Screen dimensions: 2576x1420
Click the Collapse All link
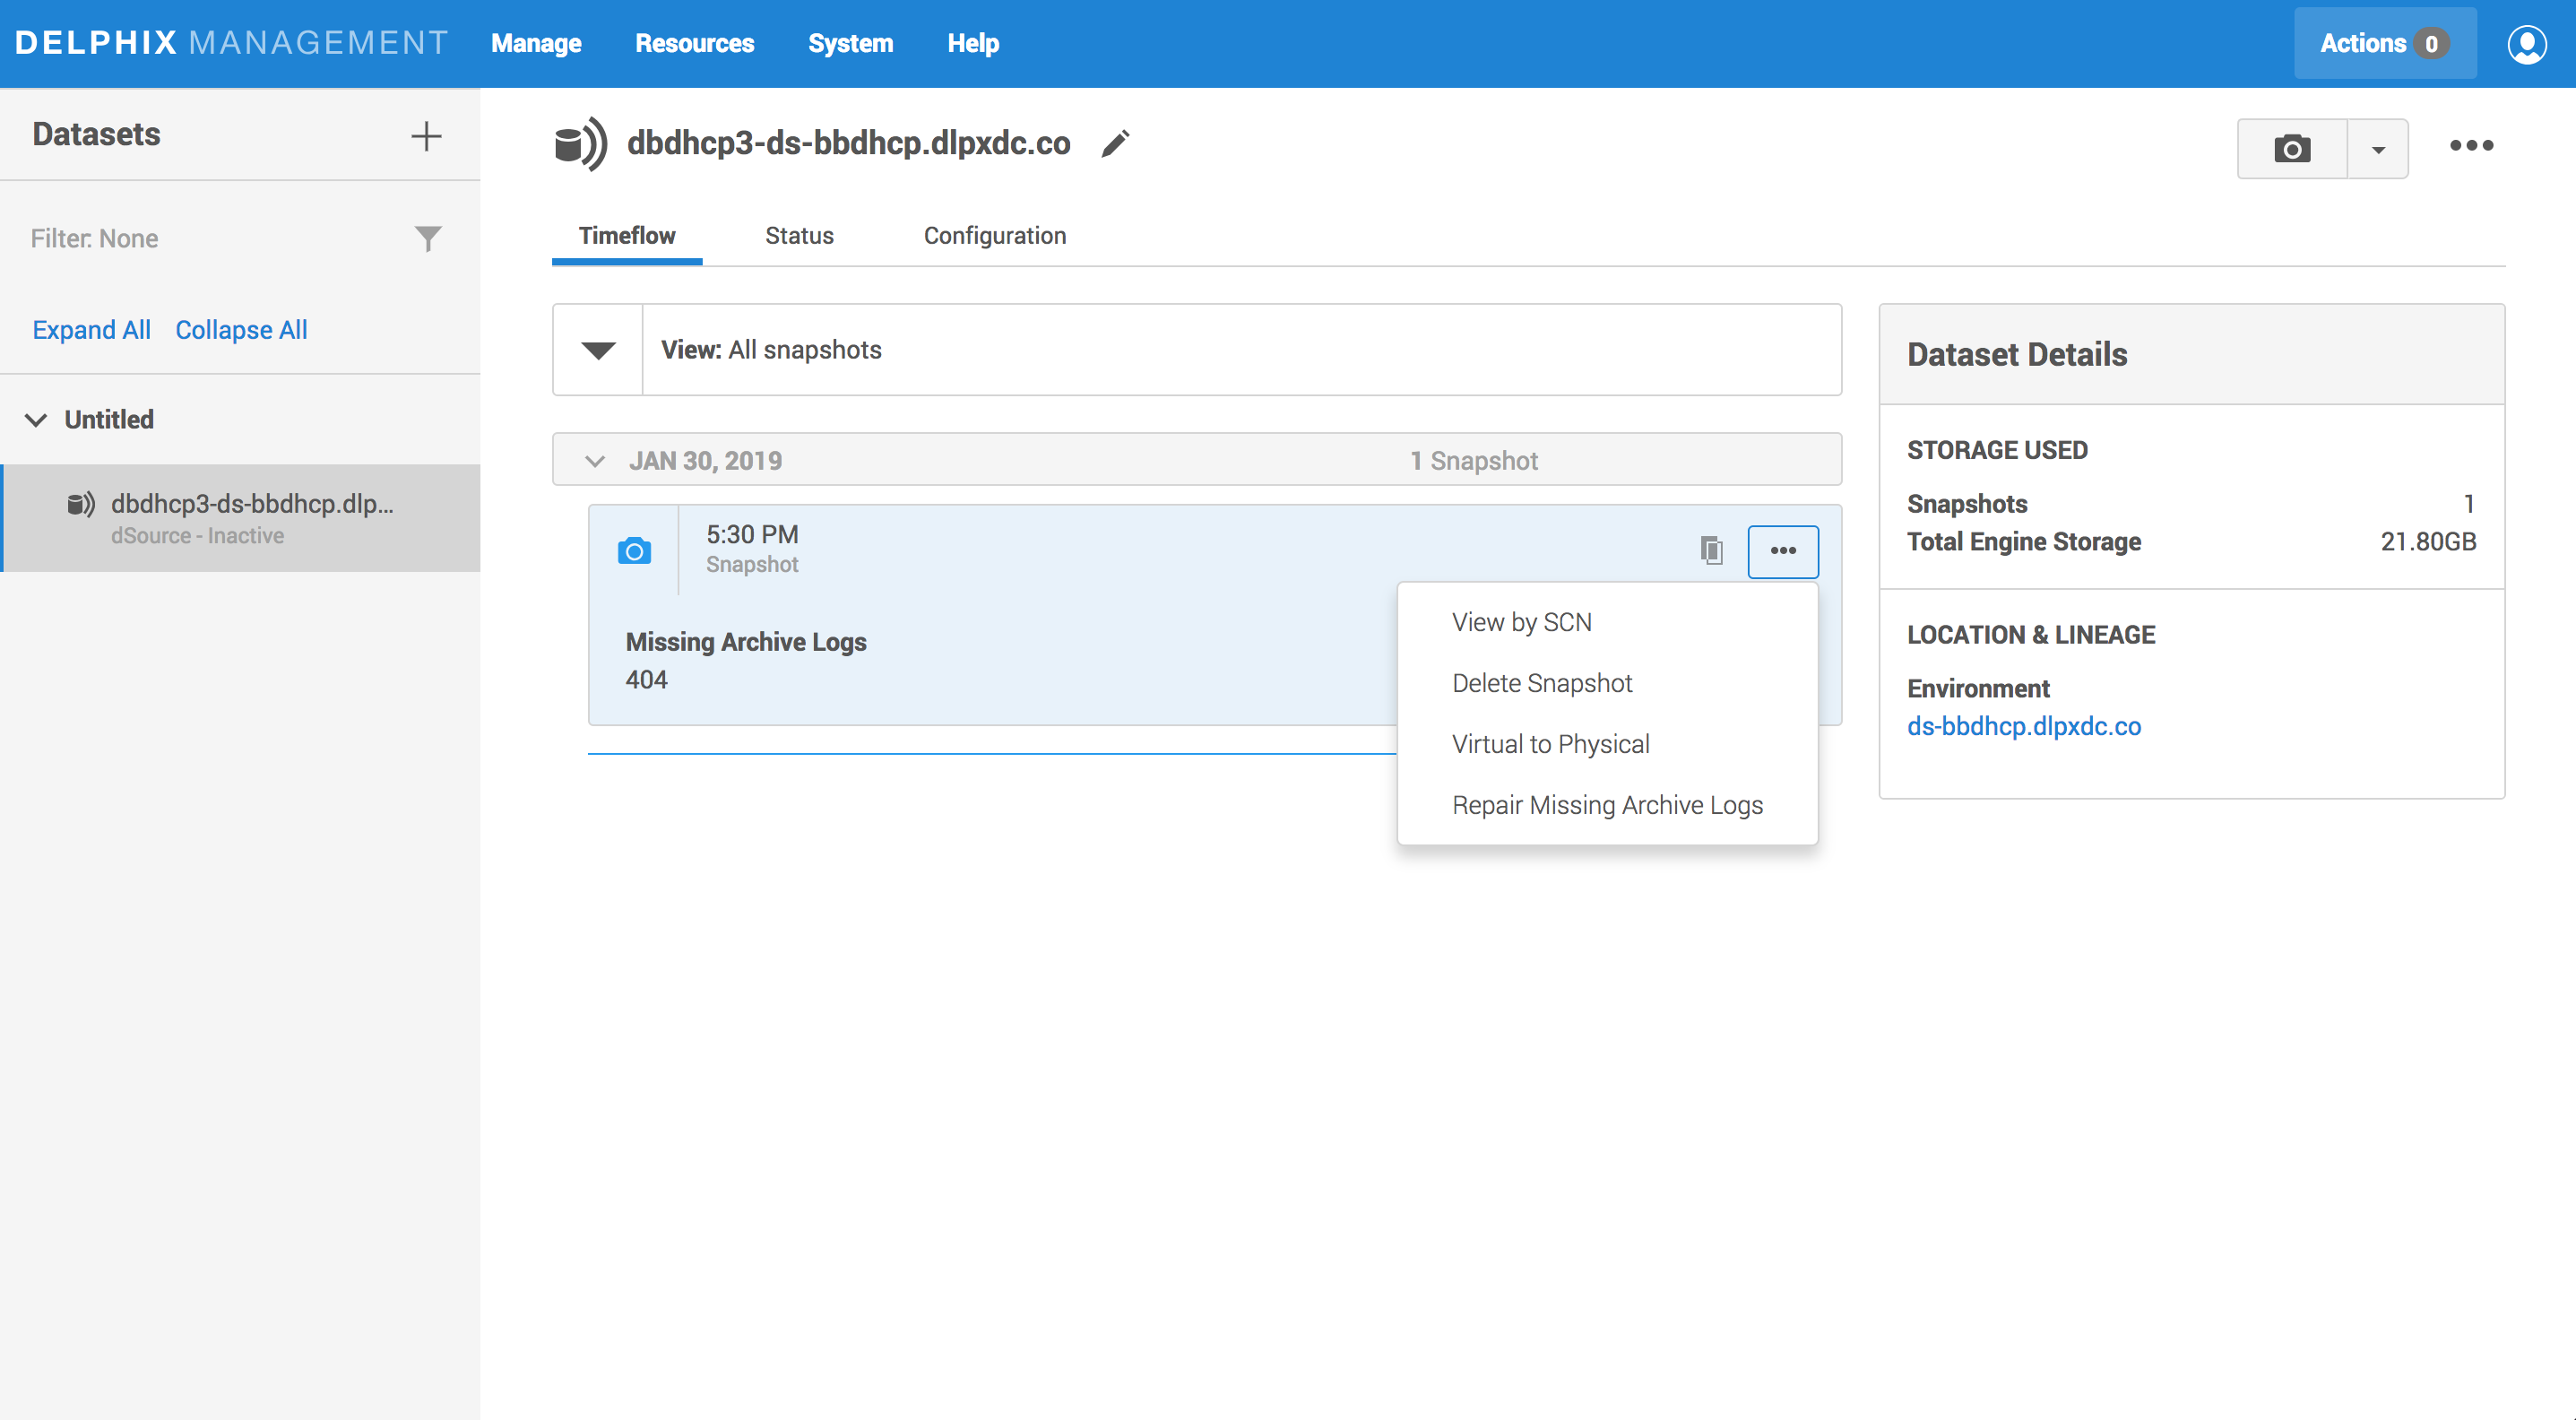[x=241, y=330]
